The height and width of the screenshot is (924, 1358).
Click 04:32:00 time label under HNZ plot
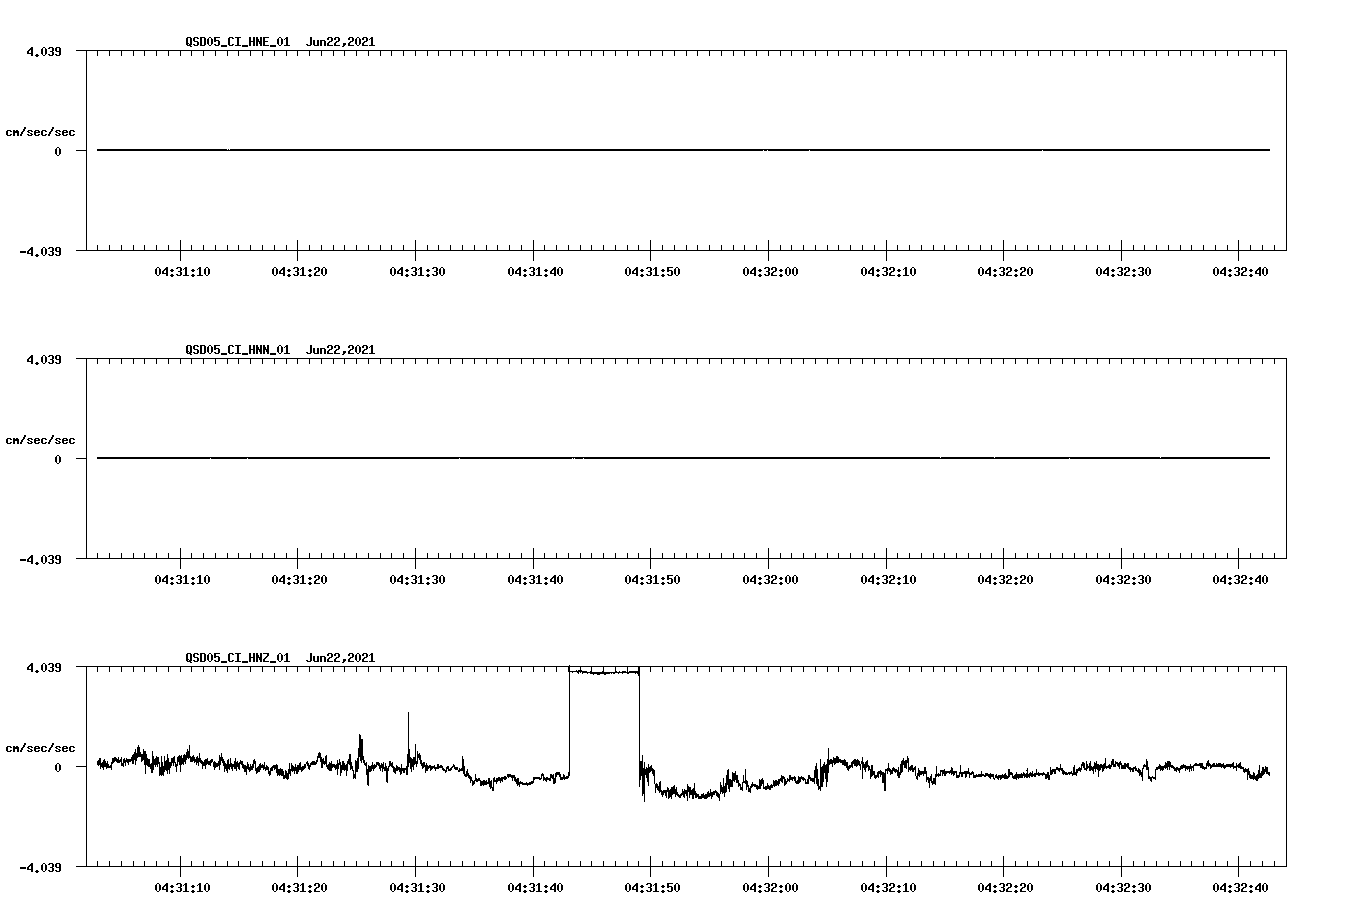click(769, 887)
